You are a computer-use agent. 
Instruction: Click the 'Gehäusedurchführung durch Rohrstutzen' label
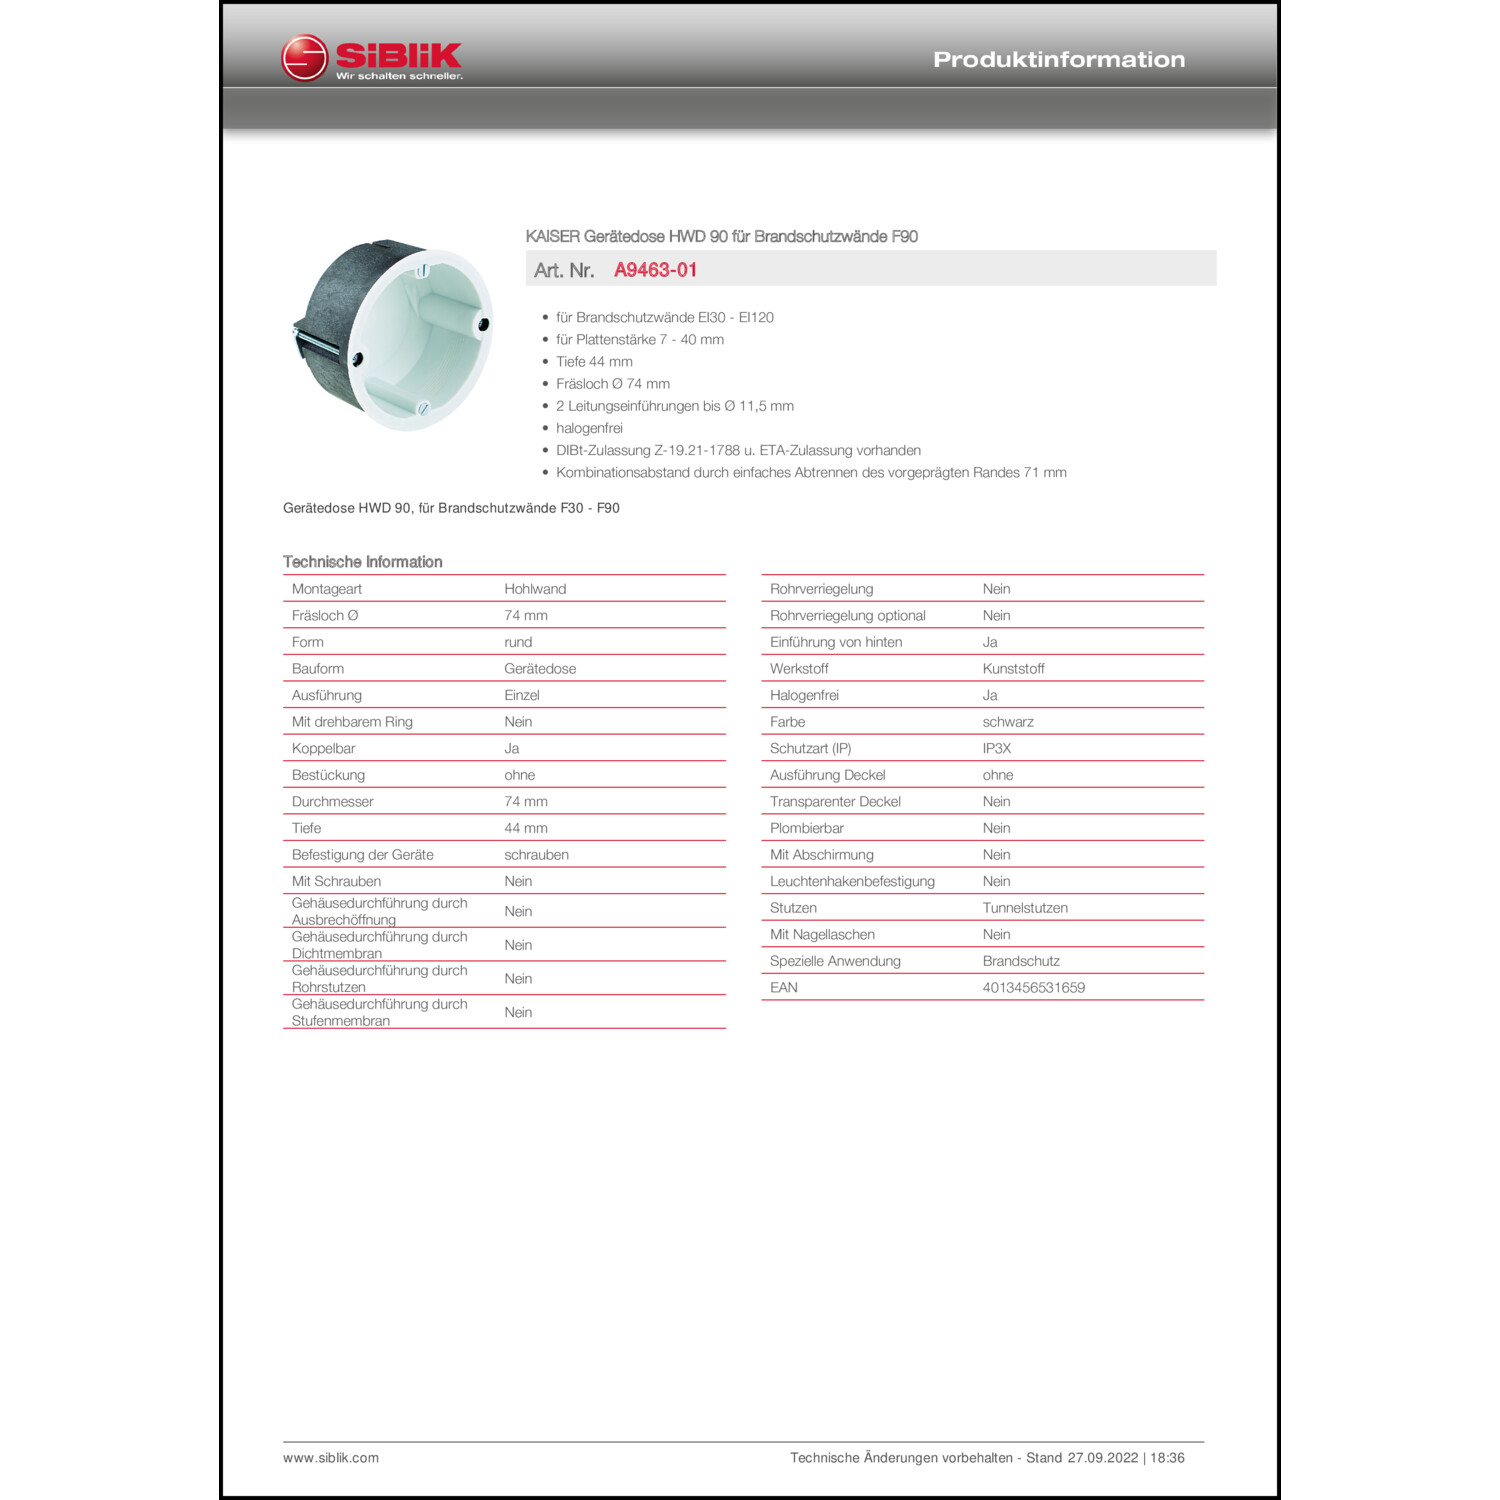point(380,979)
